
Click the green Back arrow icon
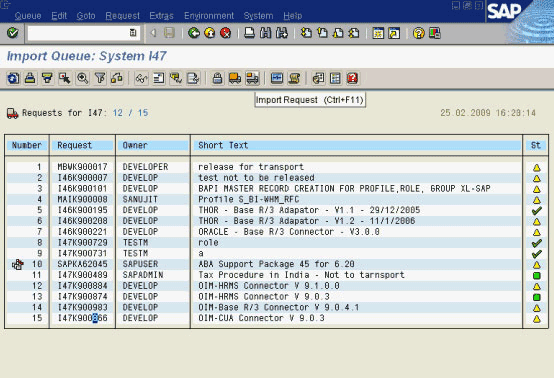coord(194,33)
